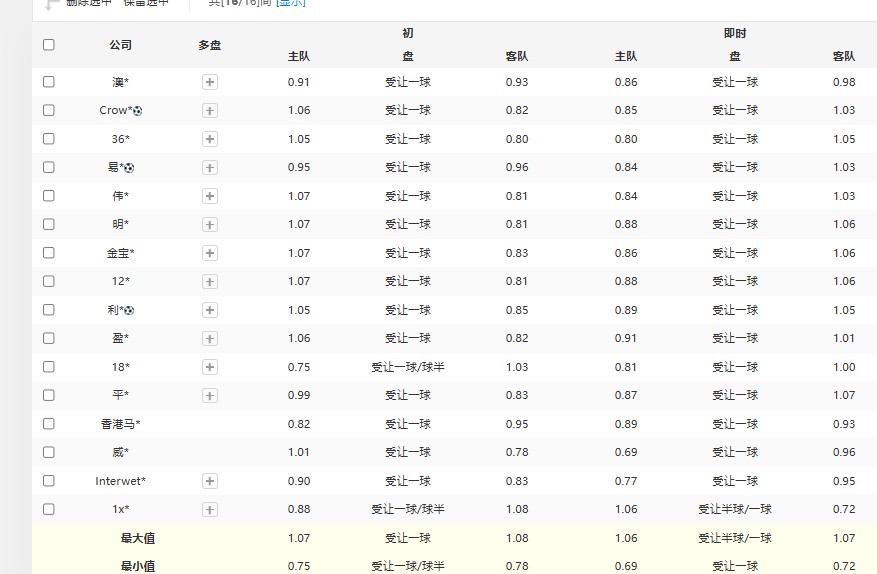Click the plus icon in the 36* row
Image resolution: width=877 pixels, height=574 pixels.
click(210, 139)
